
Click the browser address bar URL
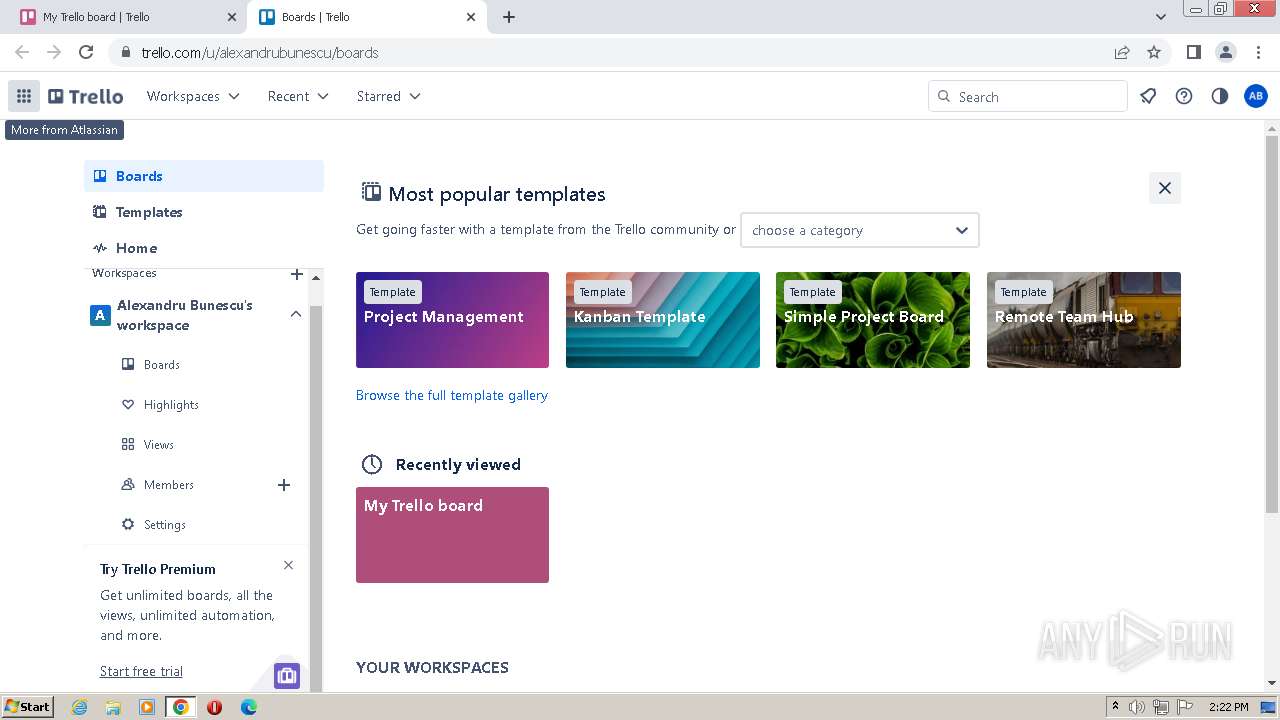[x=260, y=52]
